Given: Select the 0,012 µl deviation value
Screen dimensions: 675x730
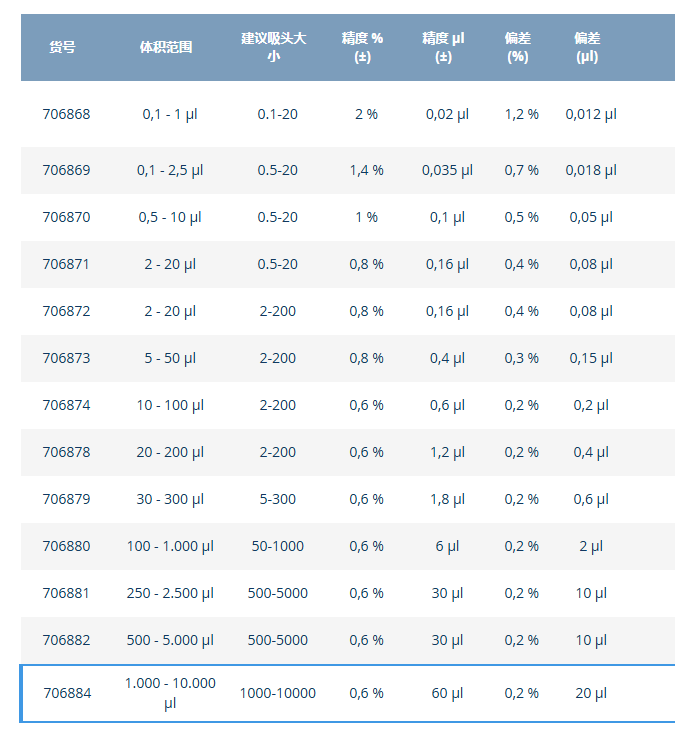Looking at the screenshot, I should click(x=591, y=114).
